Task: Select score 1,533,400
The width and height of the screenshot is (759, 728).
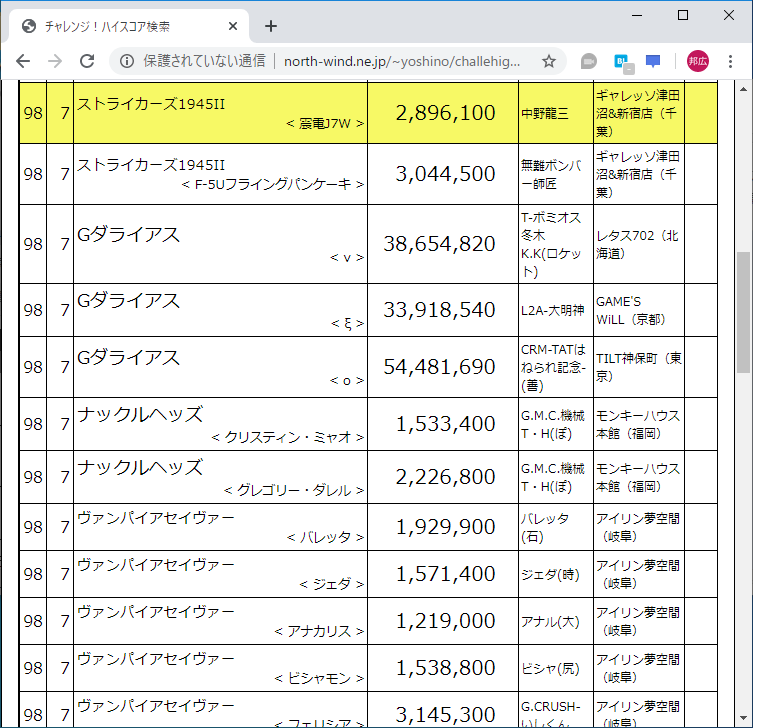Action: point(445,424)
